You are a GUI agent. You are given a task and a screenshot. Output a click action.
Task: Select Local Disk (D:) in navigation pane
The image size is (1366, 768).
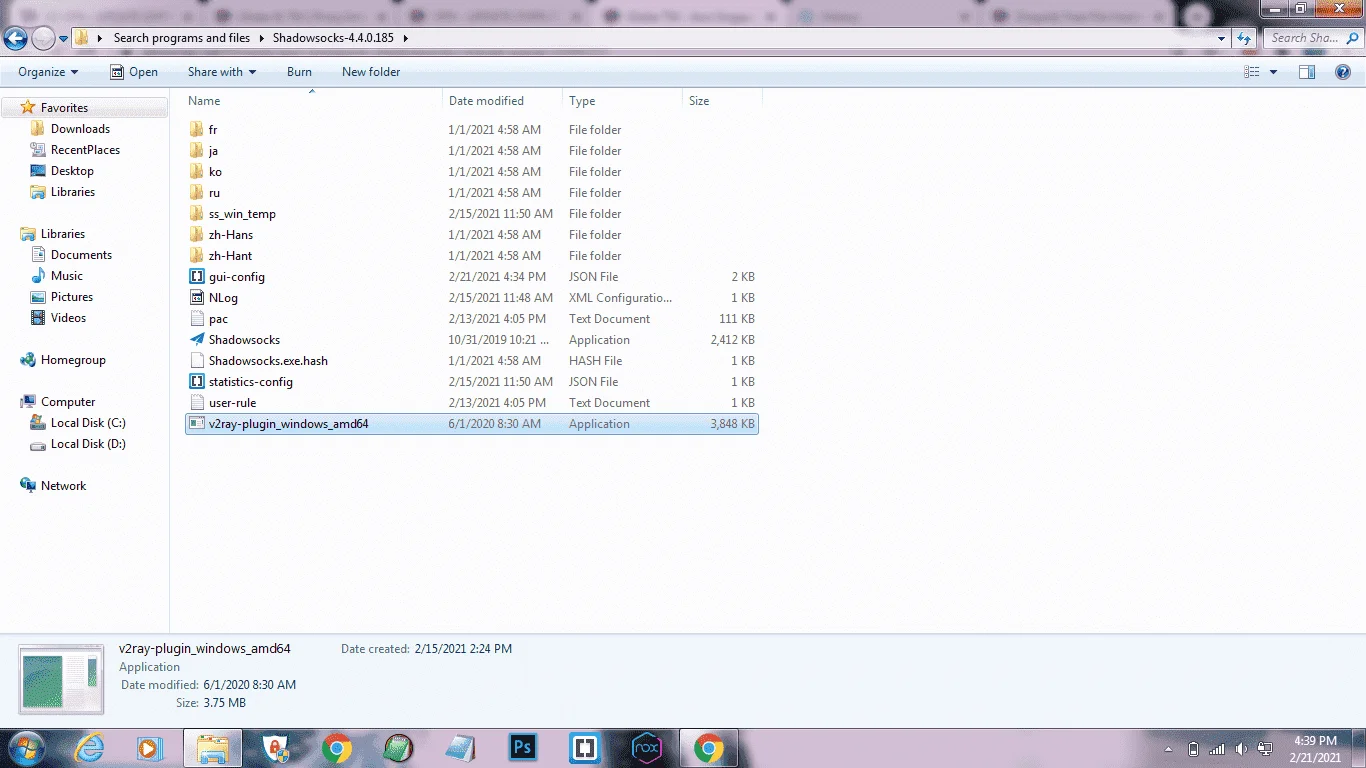click(x=88, y=444)
